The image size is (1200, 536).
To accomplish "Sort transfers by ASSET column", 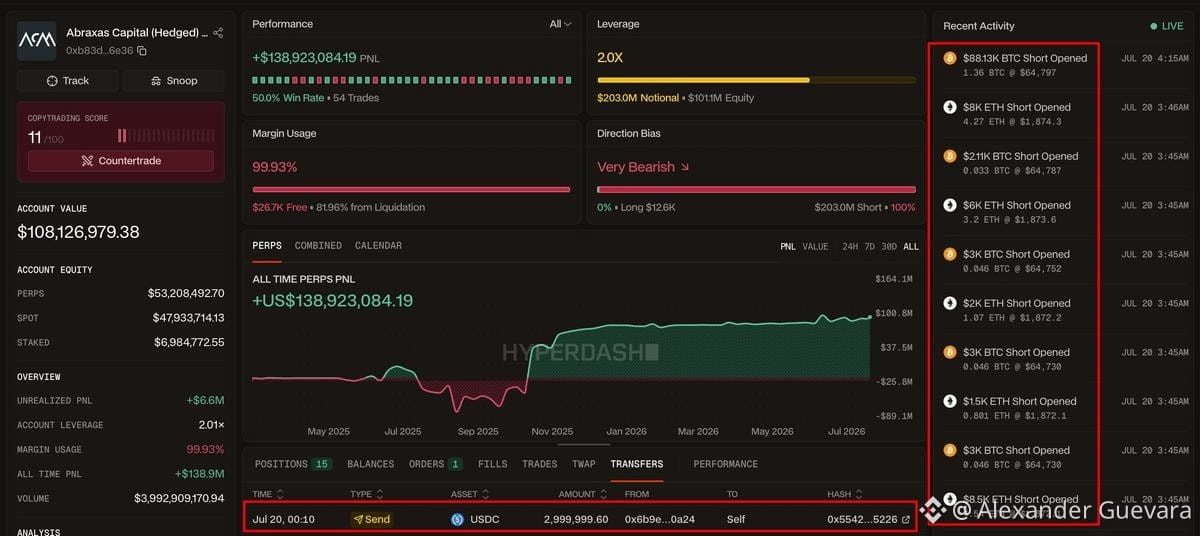I will click(471, 494).
